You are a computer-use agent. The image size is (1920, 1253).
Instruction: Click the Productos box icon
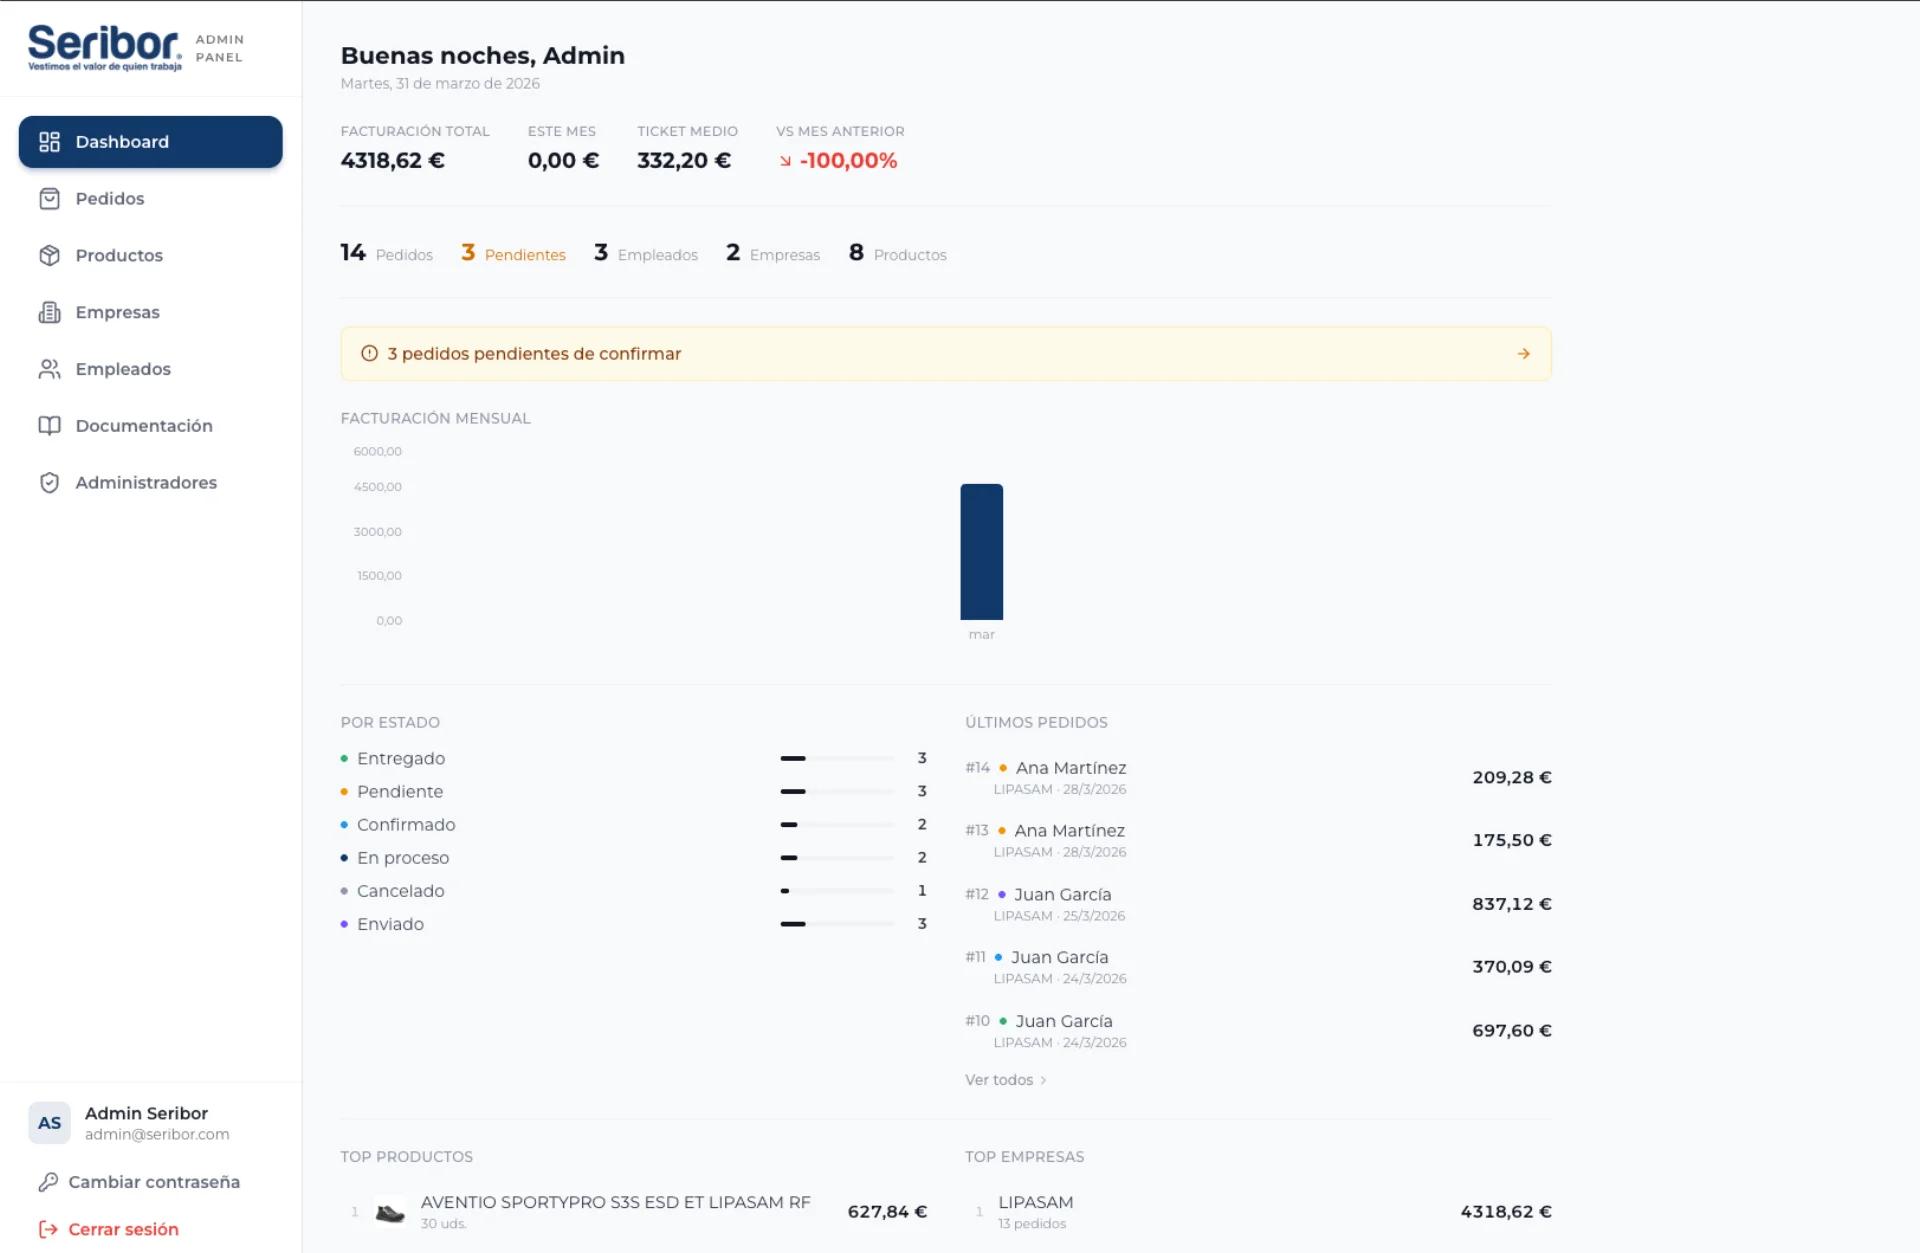click(49, 256)
